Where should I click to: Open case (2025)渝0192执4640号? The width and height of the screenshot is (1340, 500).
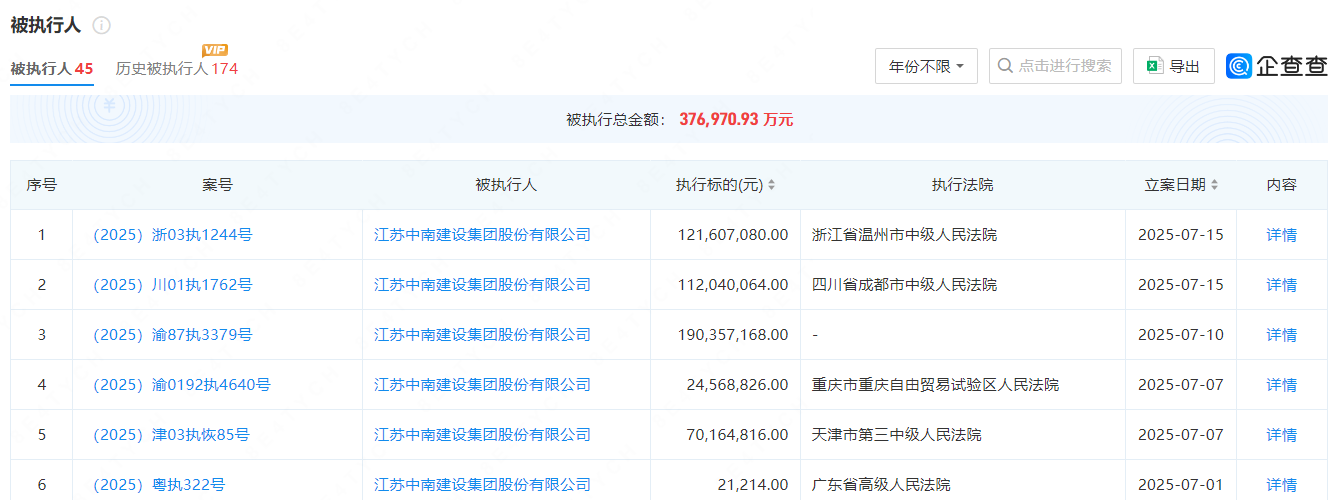181,385
